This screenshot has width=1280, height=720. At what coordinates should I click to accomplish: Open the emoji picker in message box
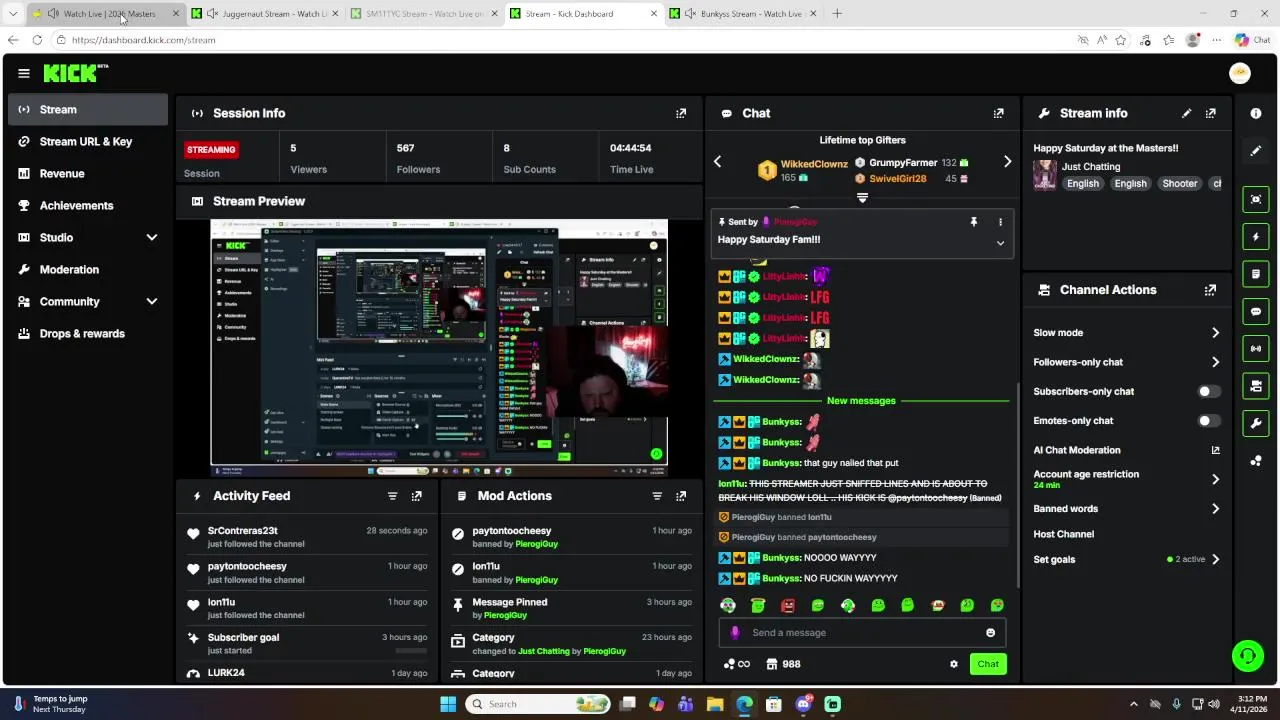tap(991, 632)
